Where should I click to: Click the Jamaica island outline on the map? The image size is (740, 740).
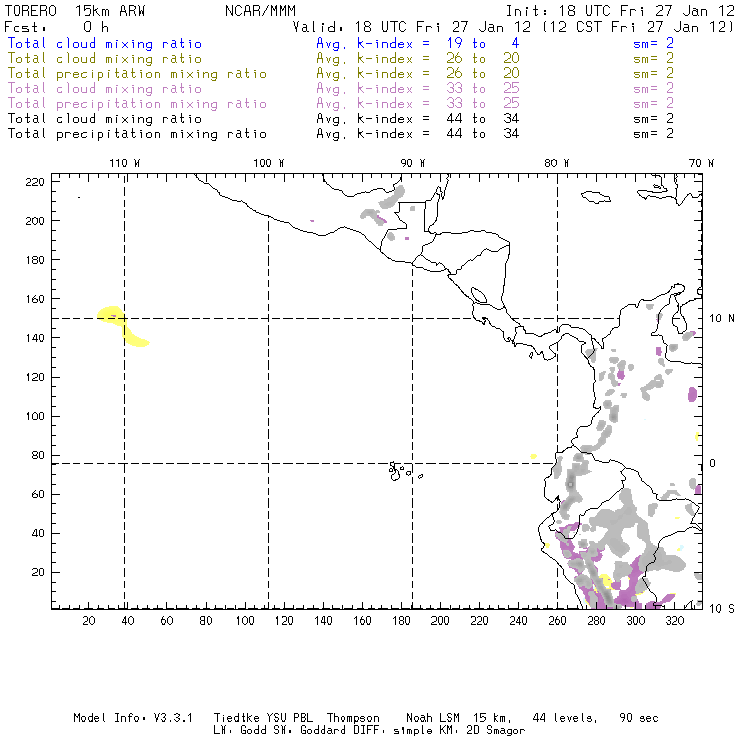[x=596, y=197]
